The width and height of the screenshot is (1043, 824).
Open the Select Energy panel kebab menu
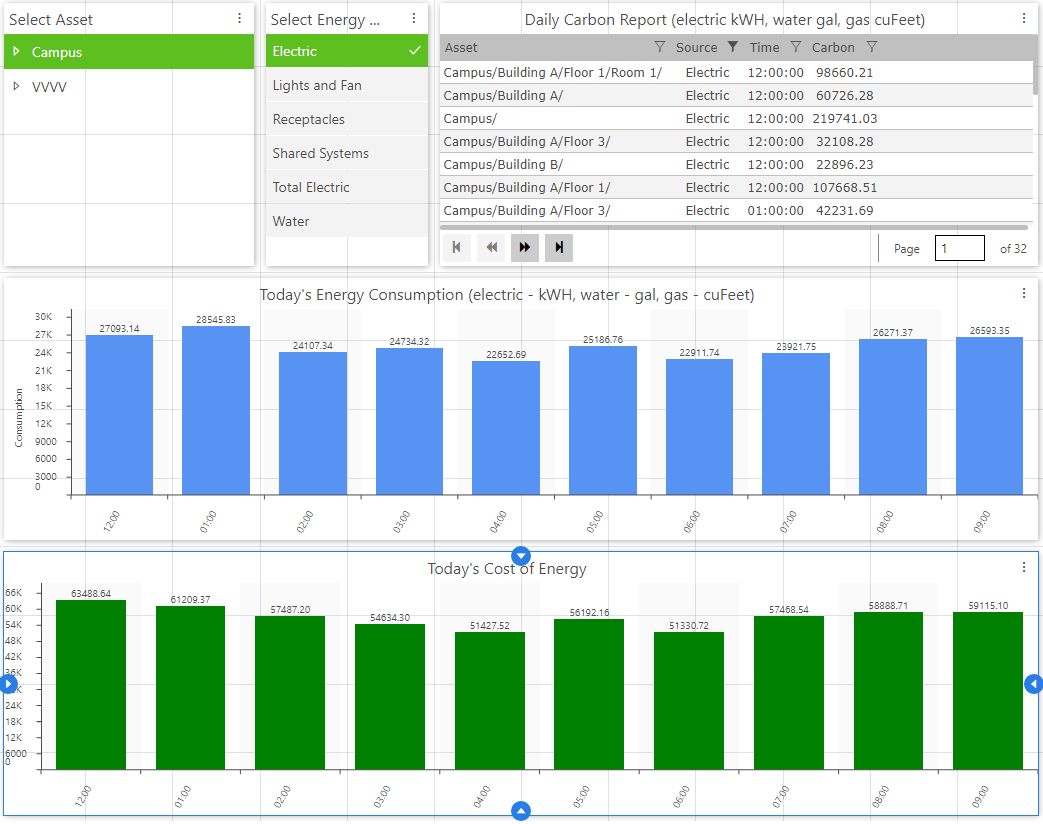tap(414, 19)
